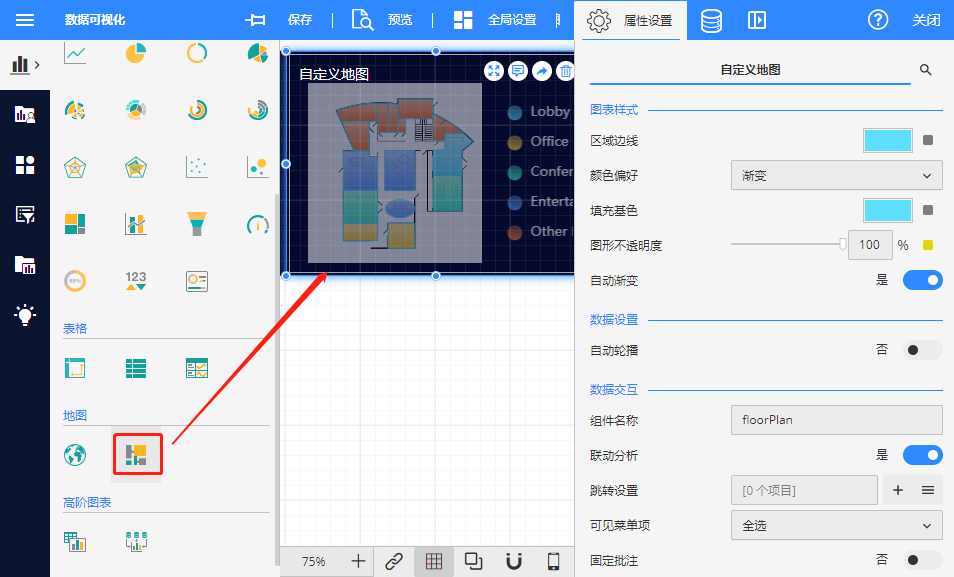The height and width of the screenshot is (577, 954).
Task: Click the data source database icon
Action: 711,20
